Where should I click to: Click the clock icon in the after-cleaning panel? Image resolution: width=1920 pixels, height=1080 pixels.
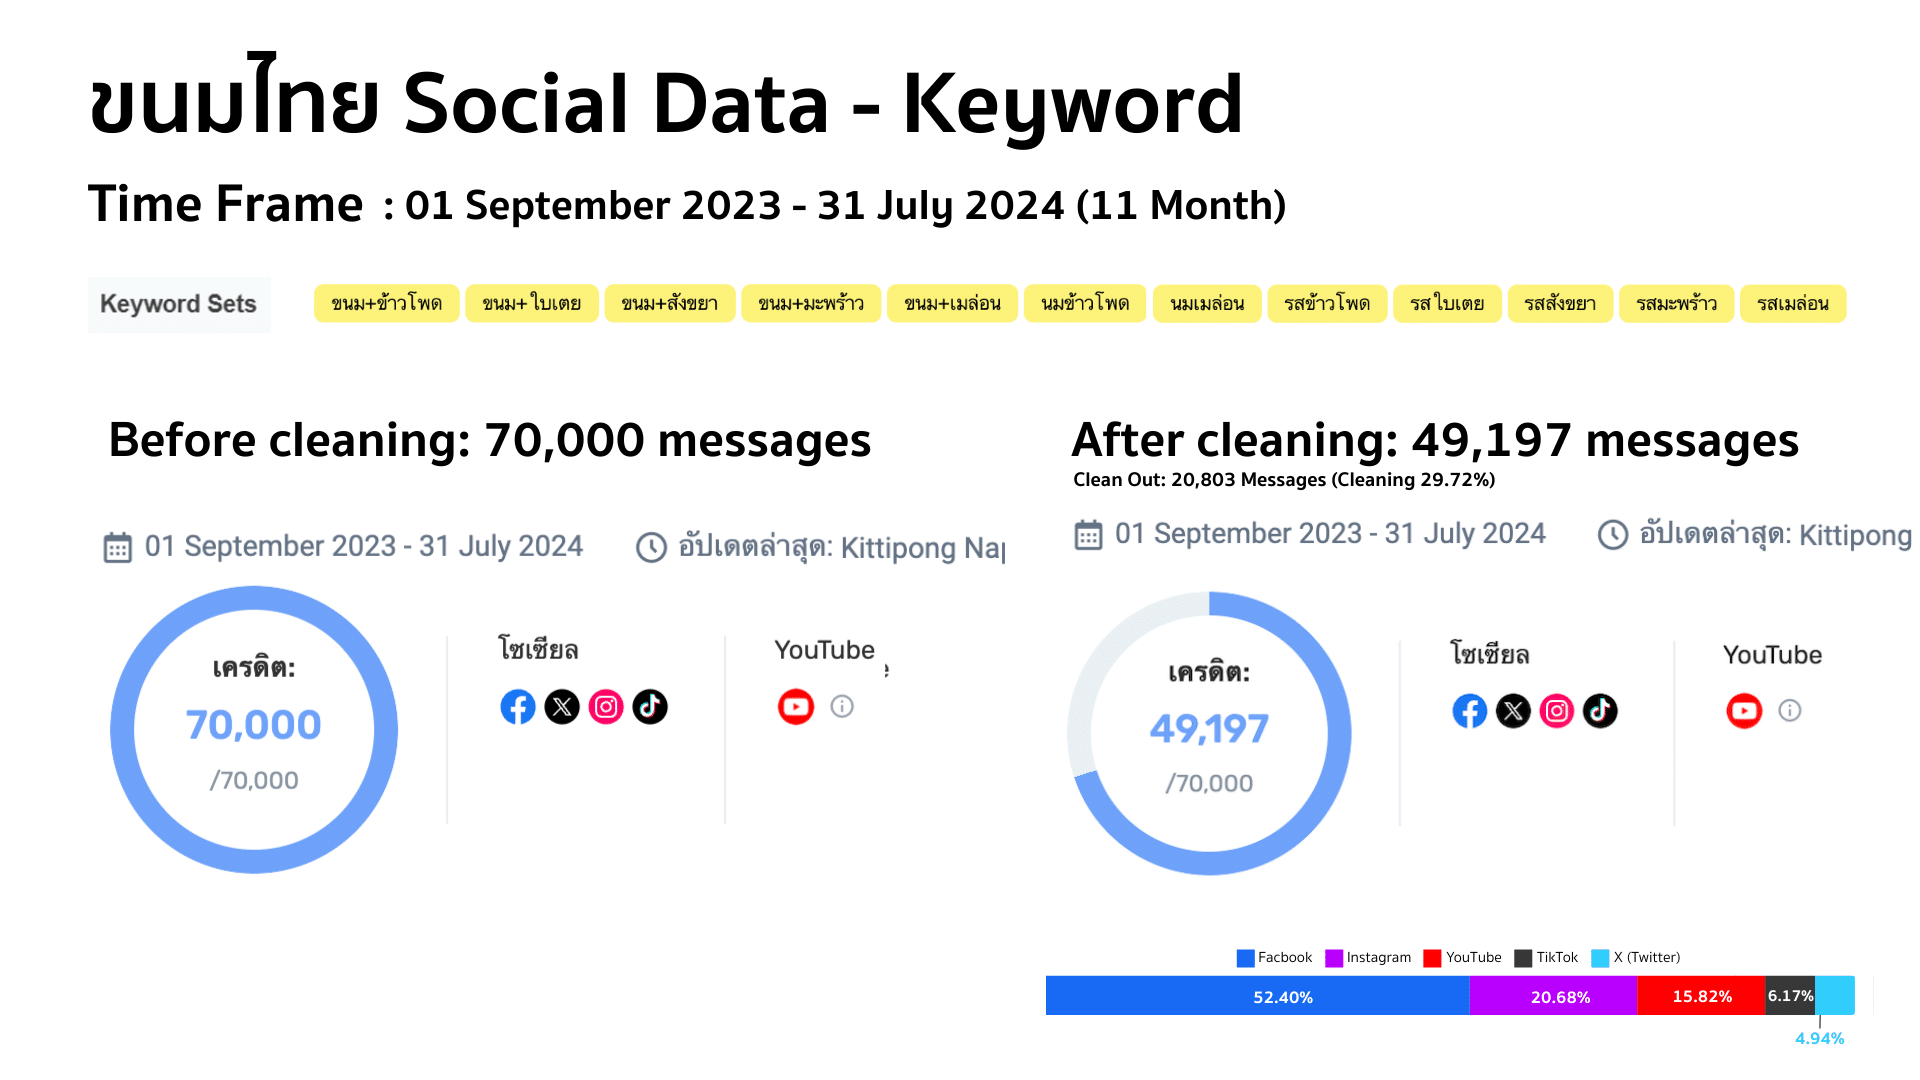1613,535
